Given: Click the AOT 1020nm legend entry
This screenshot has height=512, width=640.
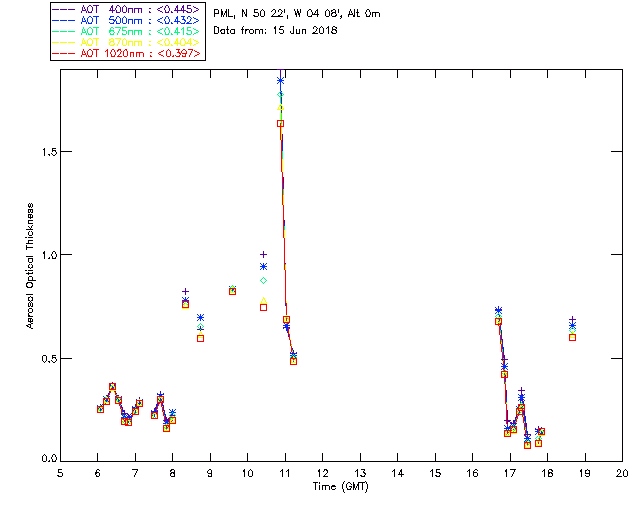Looking at the screenshot, I should pyautogui.click(x=127, y=53).
